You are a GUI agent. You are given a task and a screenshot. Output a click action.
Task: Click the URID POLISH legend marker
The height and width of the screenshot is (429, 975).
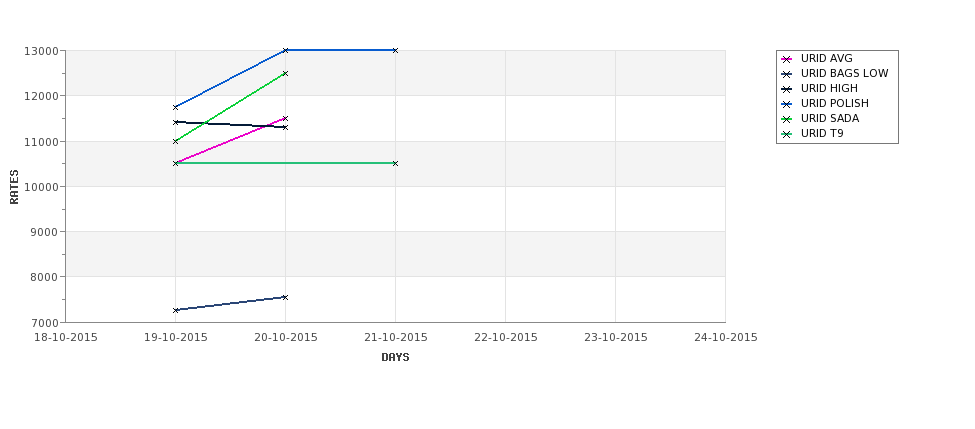click(x=787, y=104)
